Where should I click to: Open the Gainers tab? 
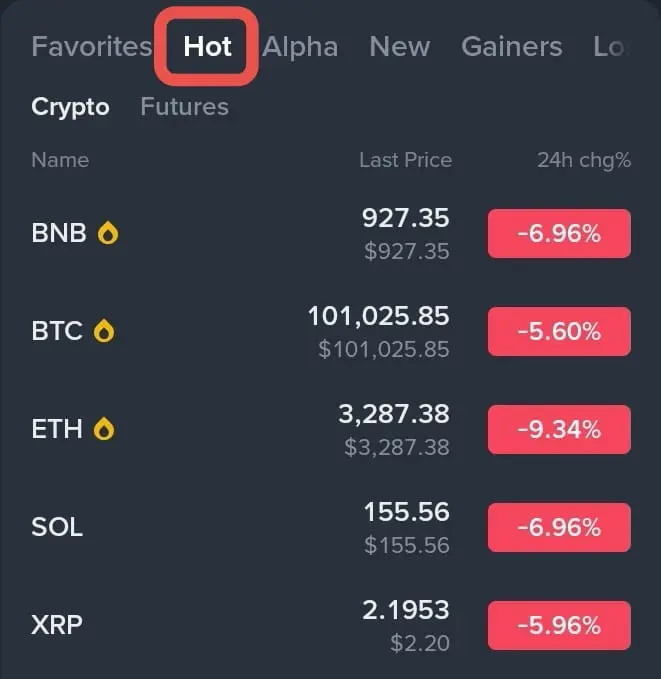click(x=511, y=47)
